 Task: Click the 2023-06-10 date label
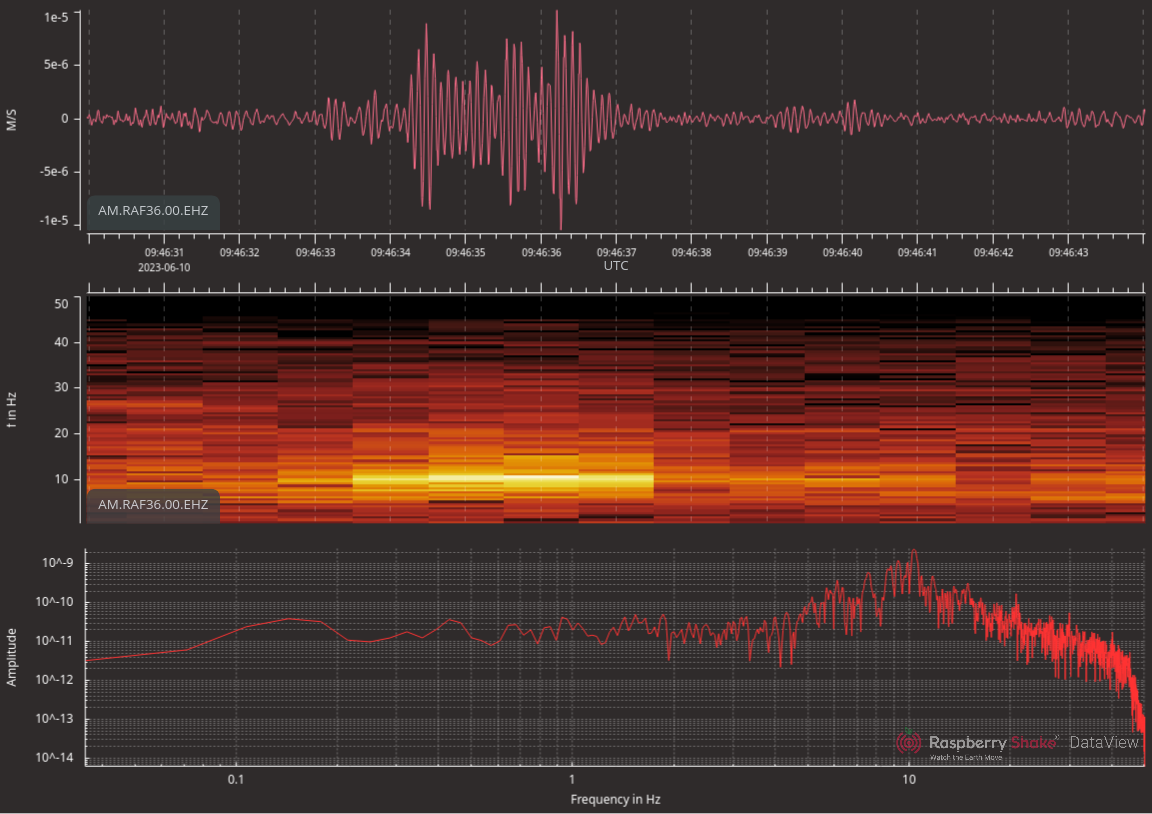click(x=164, y=268)
